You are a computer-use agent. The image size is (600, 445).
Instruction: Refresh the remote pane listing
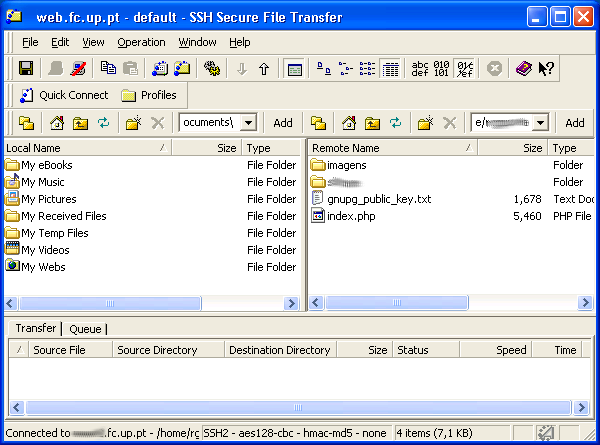pos(395,123)
